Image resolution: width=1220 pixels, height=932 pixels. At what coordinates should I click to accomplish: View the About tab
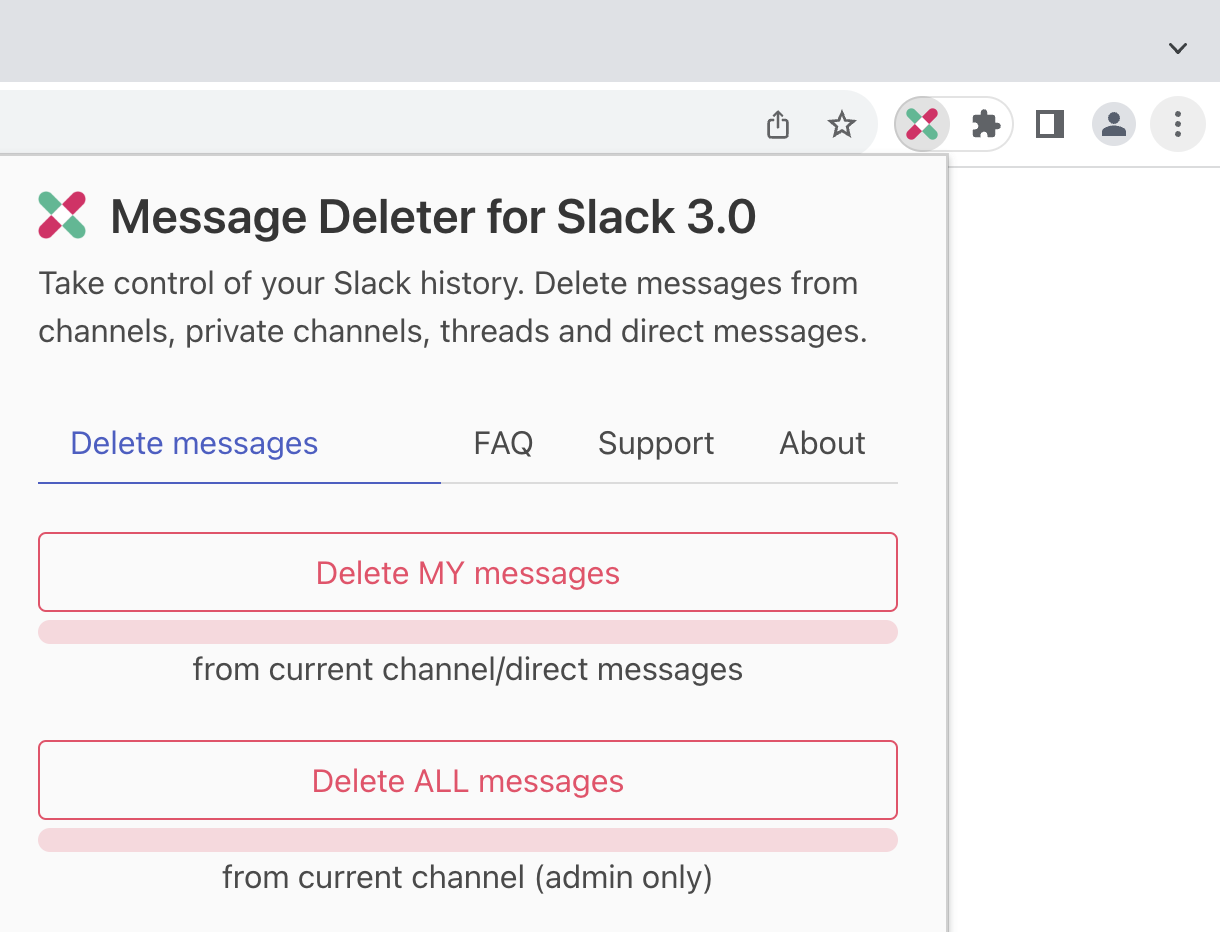pyautogui.click(x=822, y=443)
